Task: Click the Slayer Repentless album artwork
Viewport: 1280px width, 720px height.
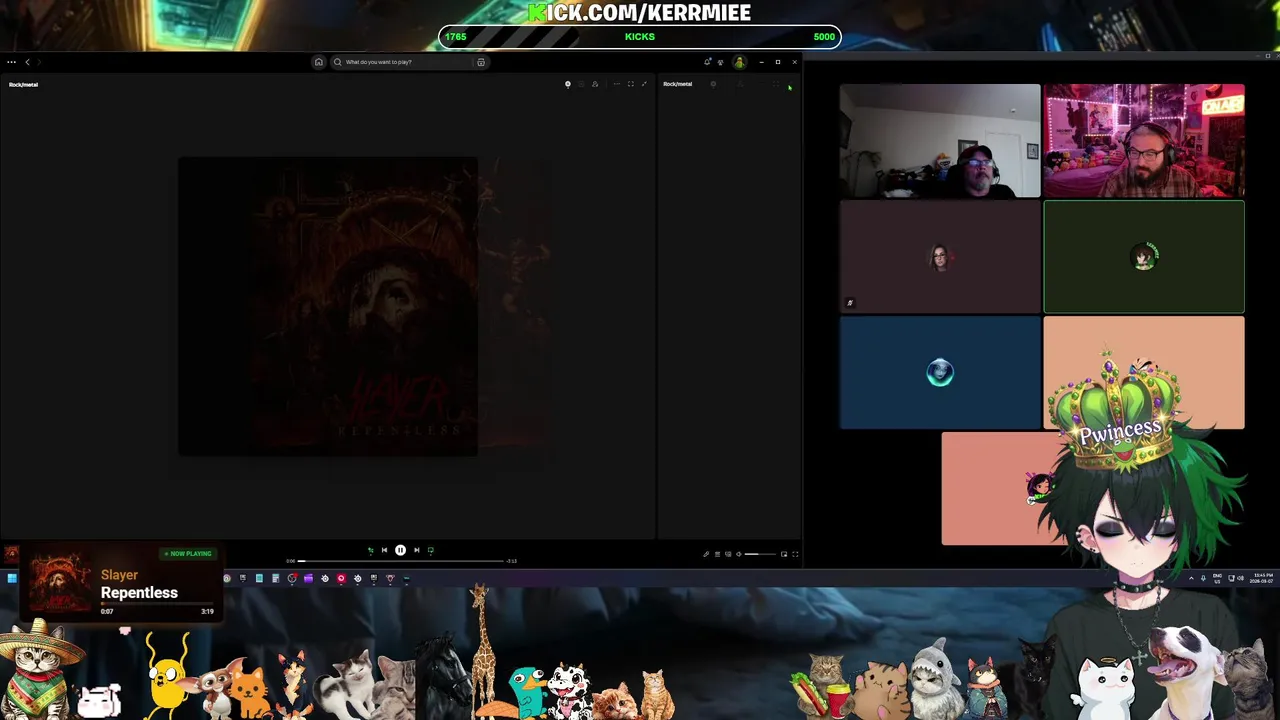Action: click(x=328, y=306)
